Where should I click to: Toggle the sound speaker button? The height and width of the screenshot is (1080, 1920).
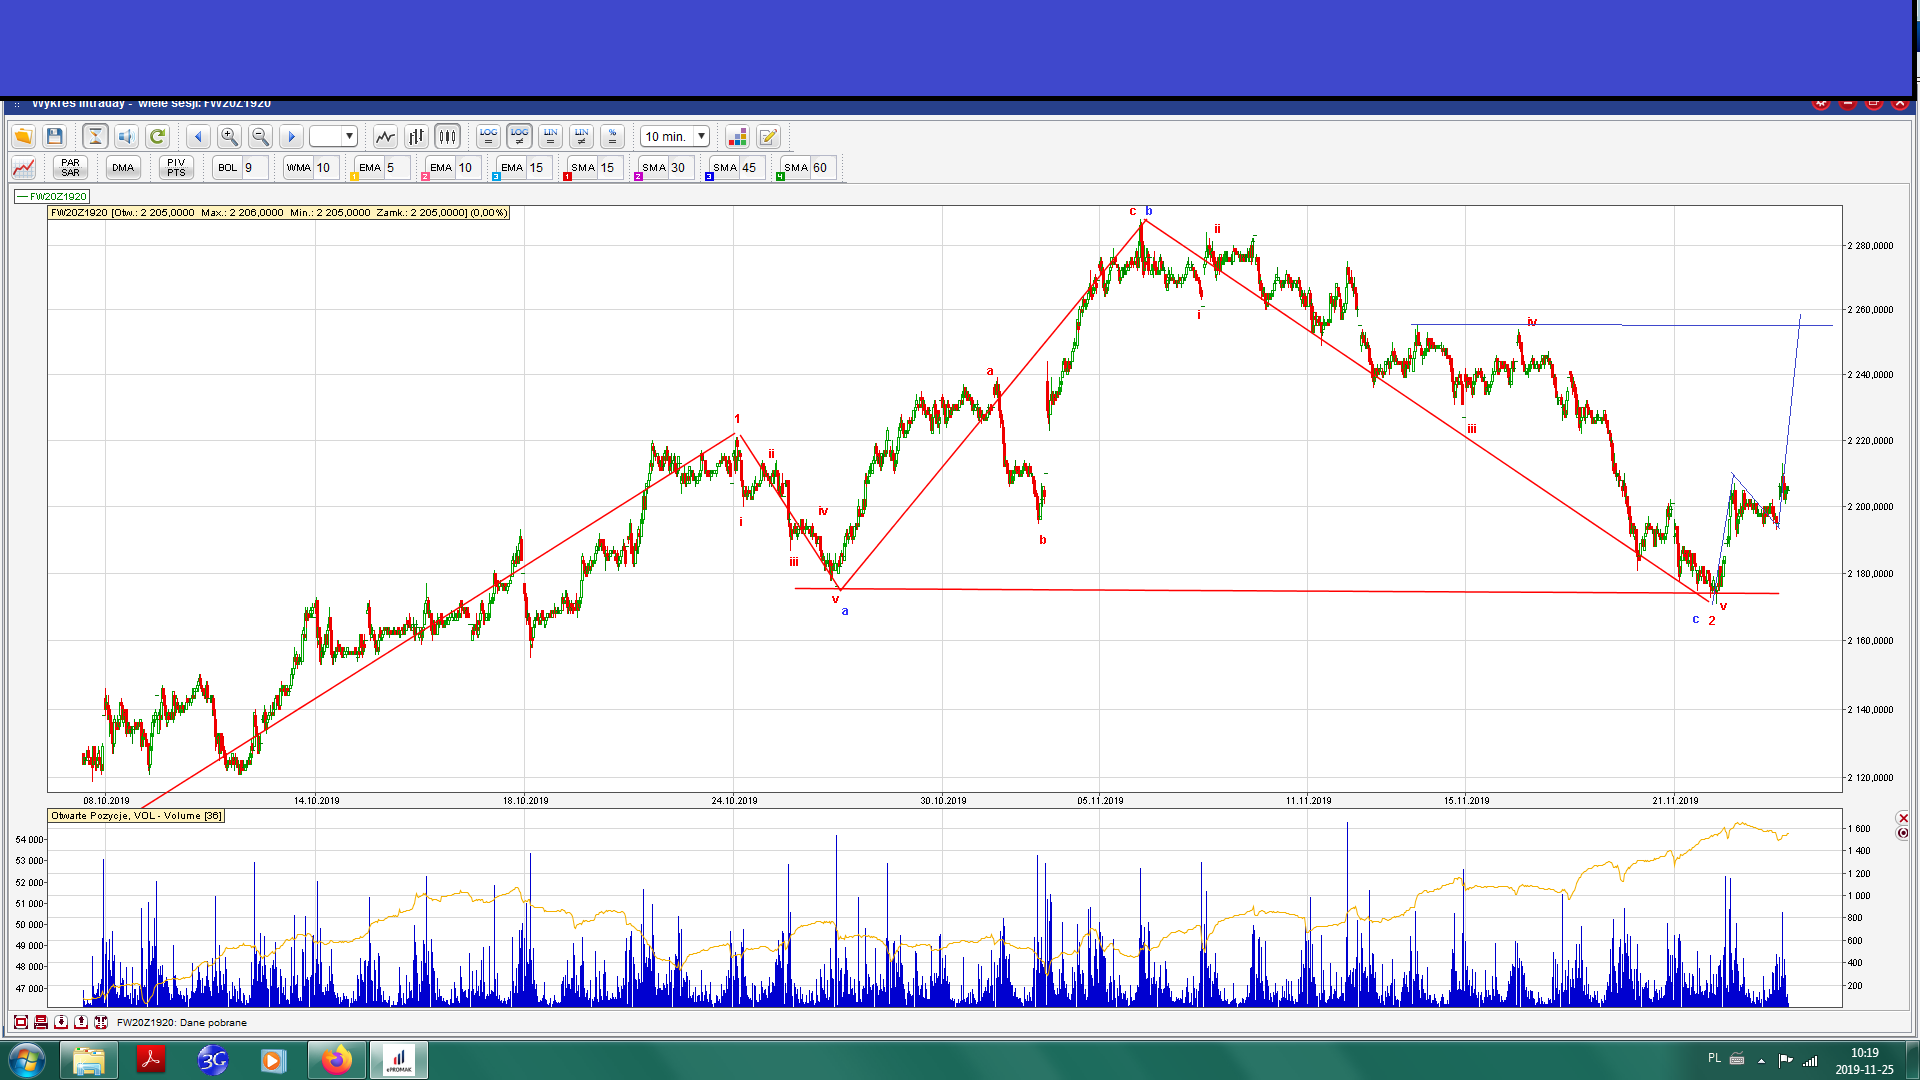(x=126, y=136)
